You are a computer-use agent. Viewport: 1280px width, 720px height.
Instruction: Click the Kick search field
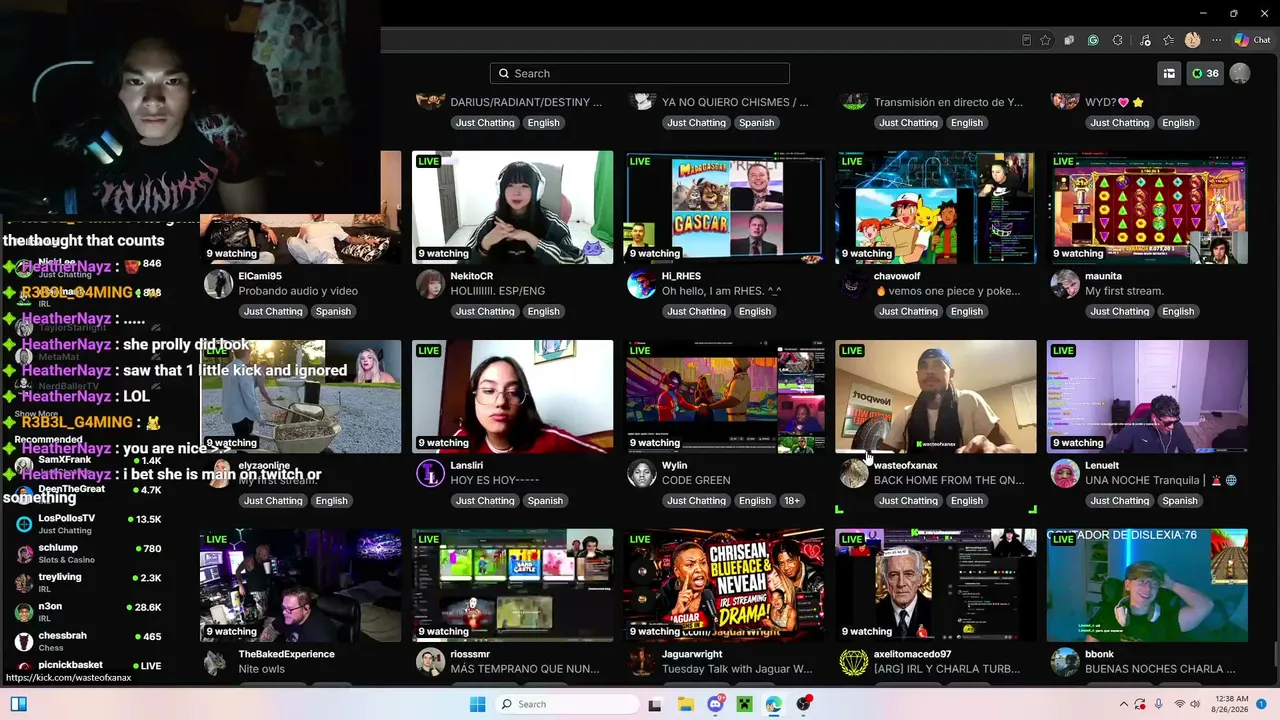click(640, 73)
